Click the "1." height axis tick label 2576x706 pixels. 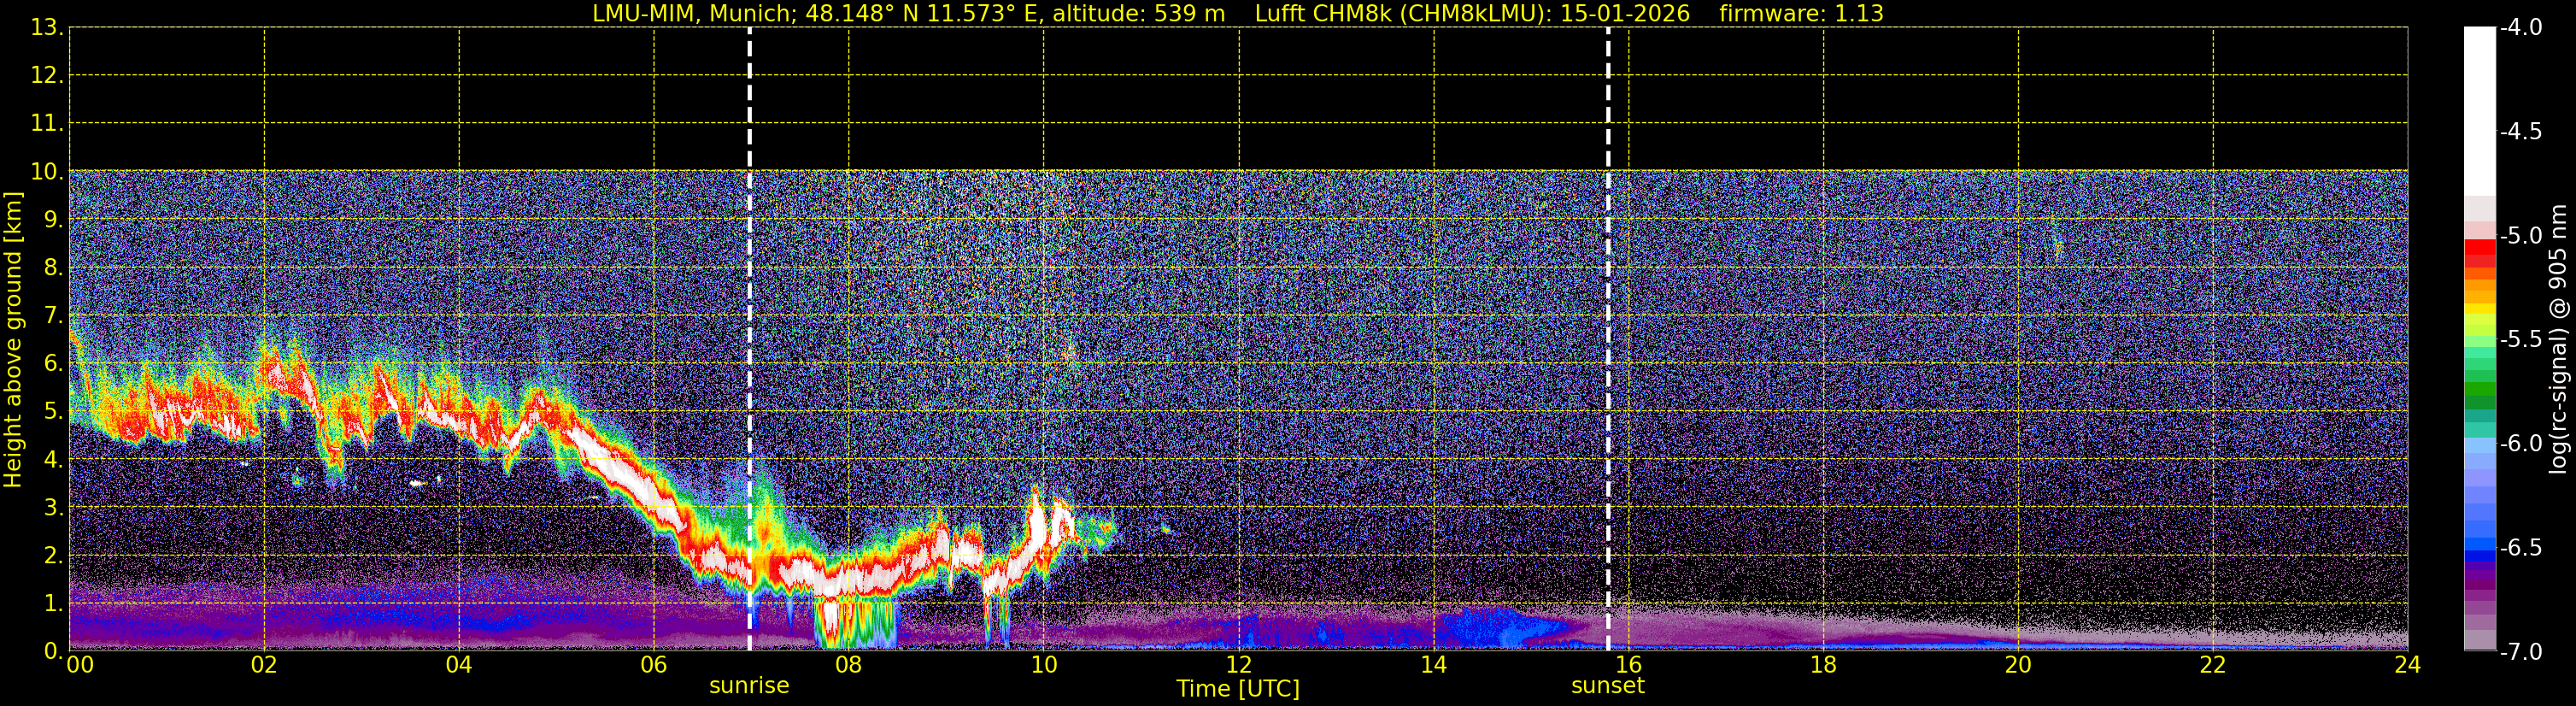(x=53, y=604)
